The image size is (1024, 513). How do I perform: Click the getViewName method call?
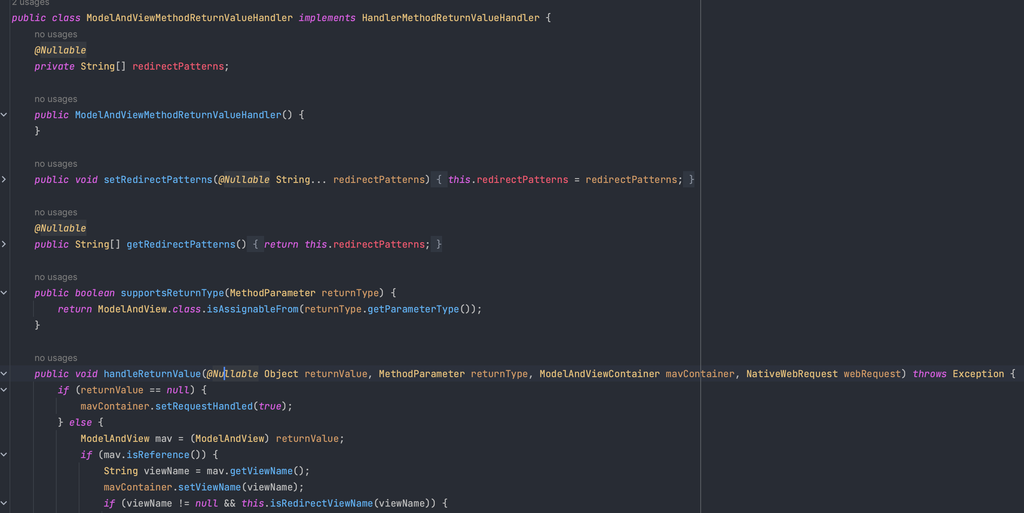(261, 471)
